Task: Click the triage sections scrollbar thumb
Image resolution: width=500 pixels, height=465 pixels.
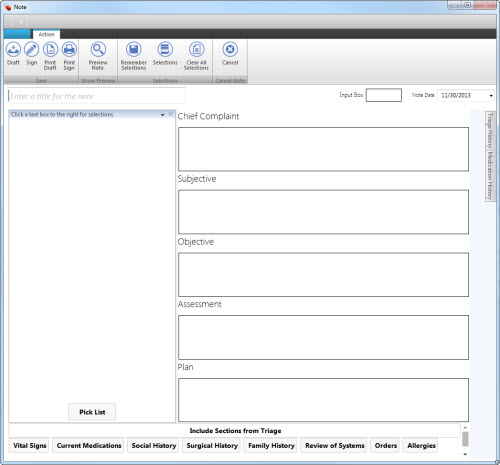Action: [x=465, y=439]
